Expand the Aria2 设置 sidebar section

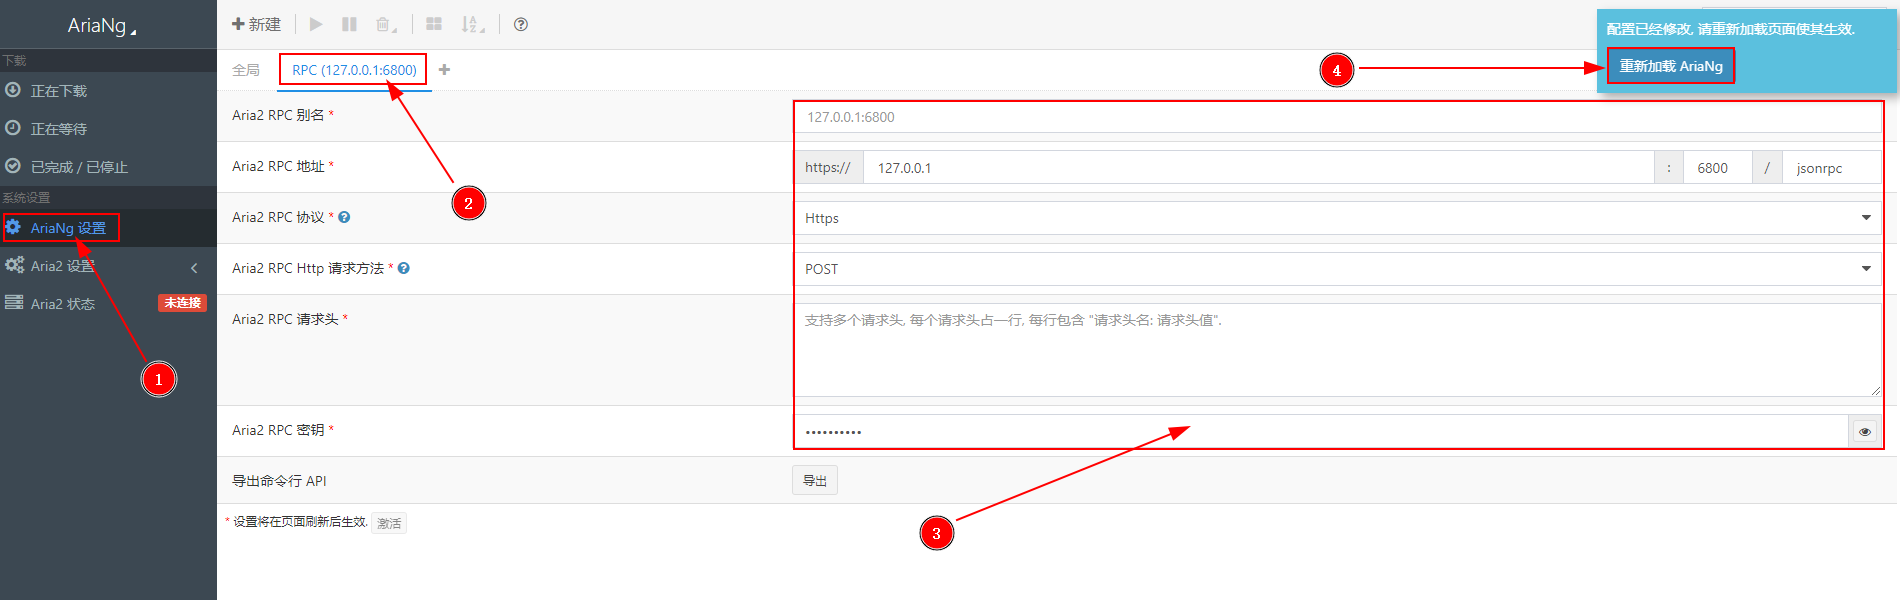[100, 266]
